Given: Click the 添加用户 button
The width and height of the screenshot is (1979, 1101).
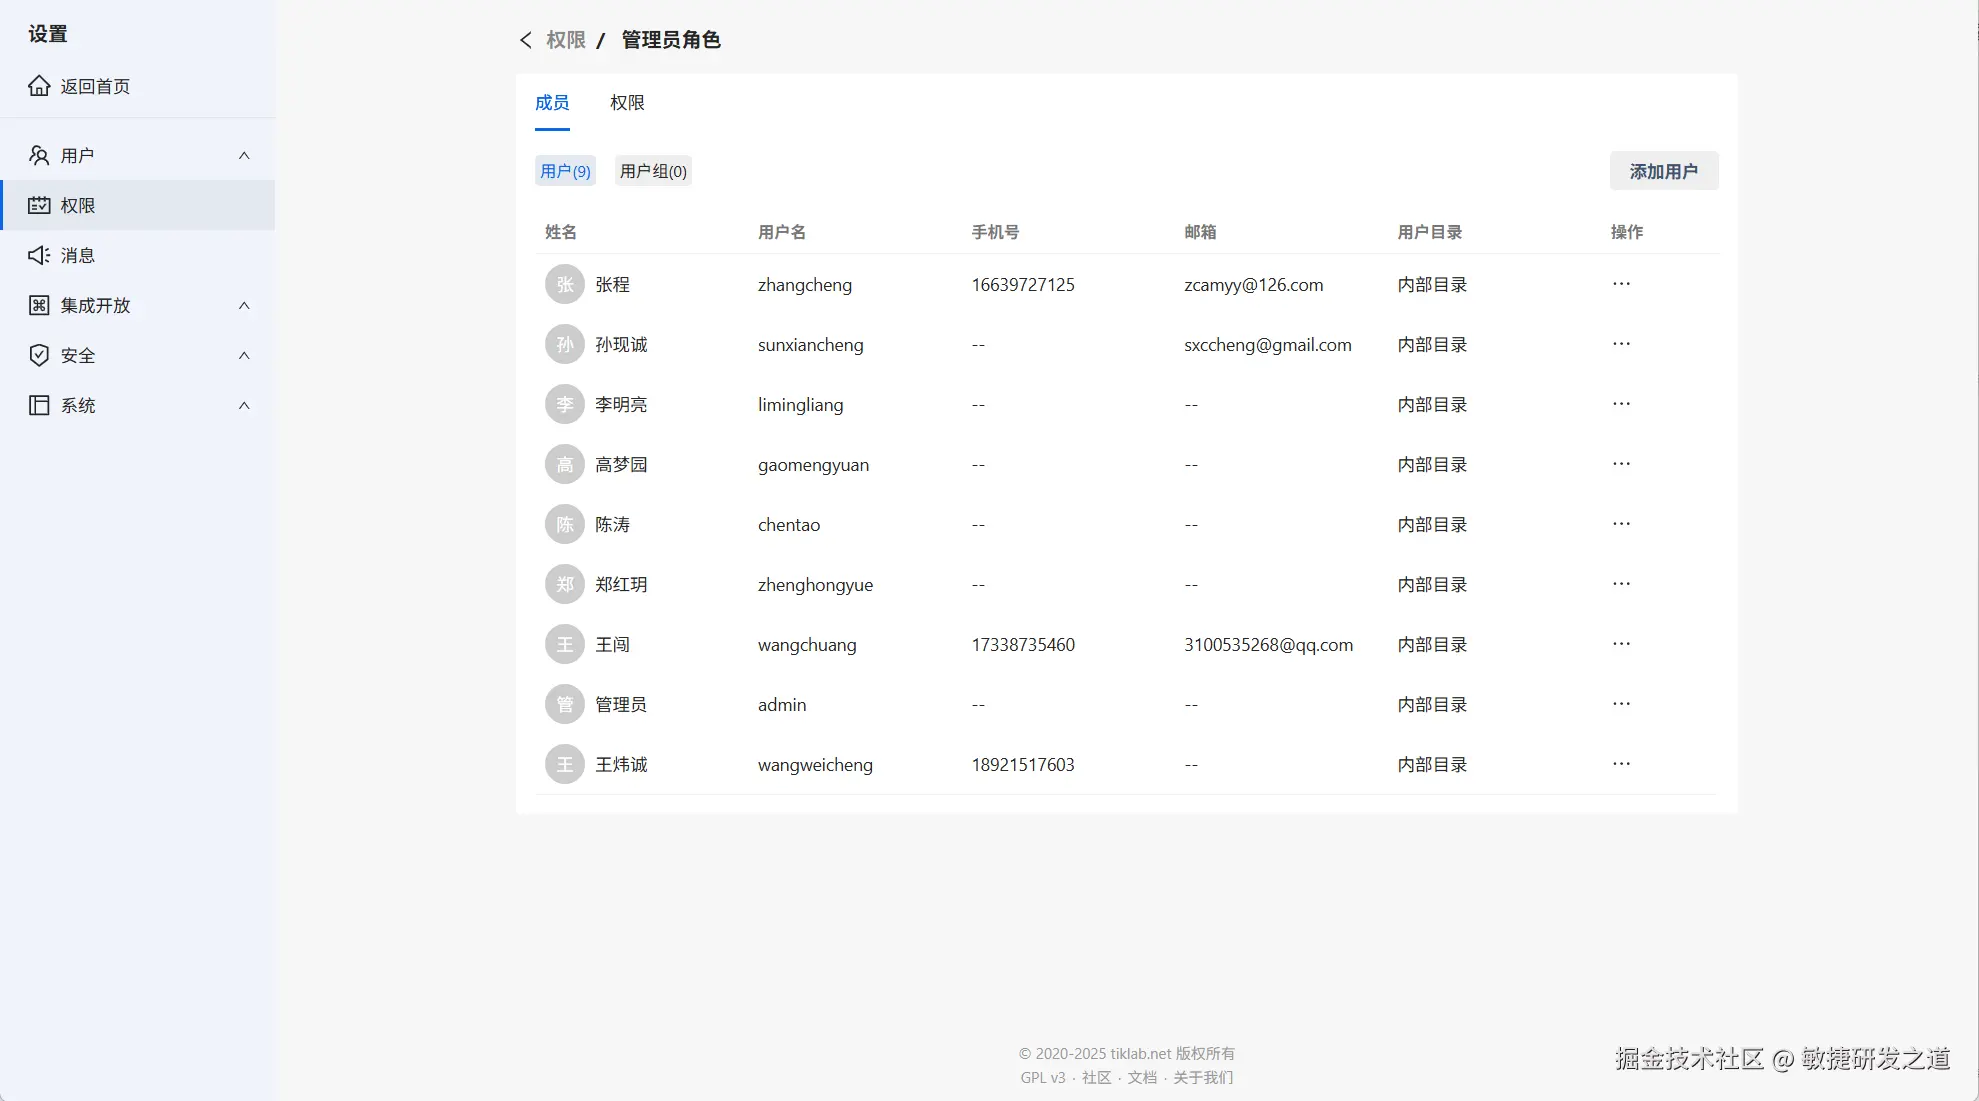Looking at the screenshot, I should coord(1663,170).
